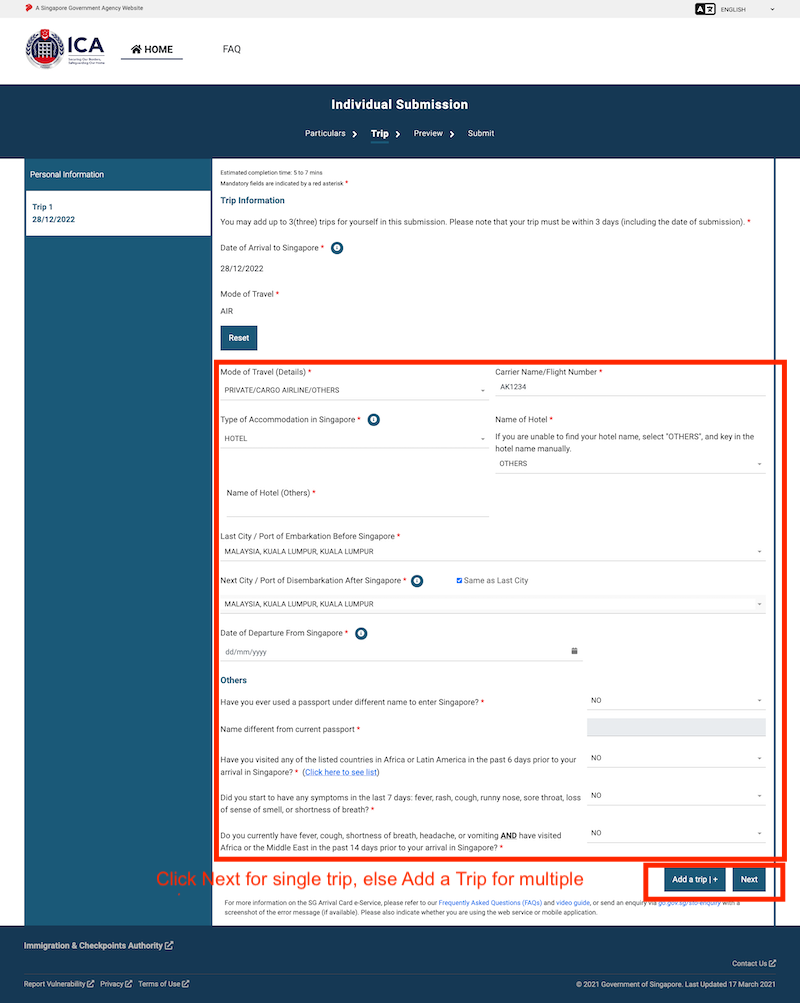
Task: Click info icon beside Next City label
Action: coord(417,581)
